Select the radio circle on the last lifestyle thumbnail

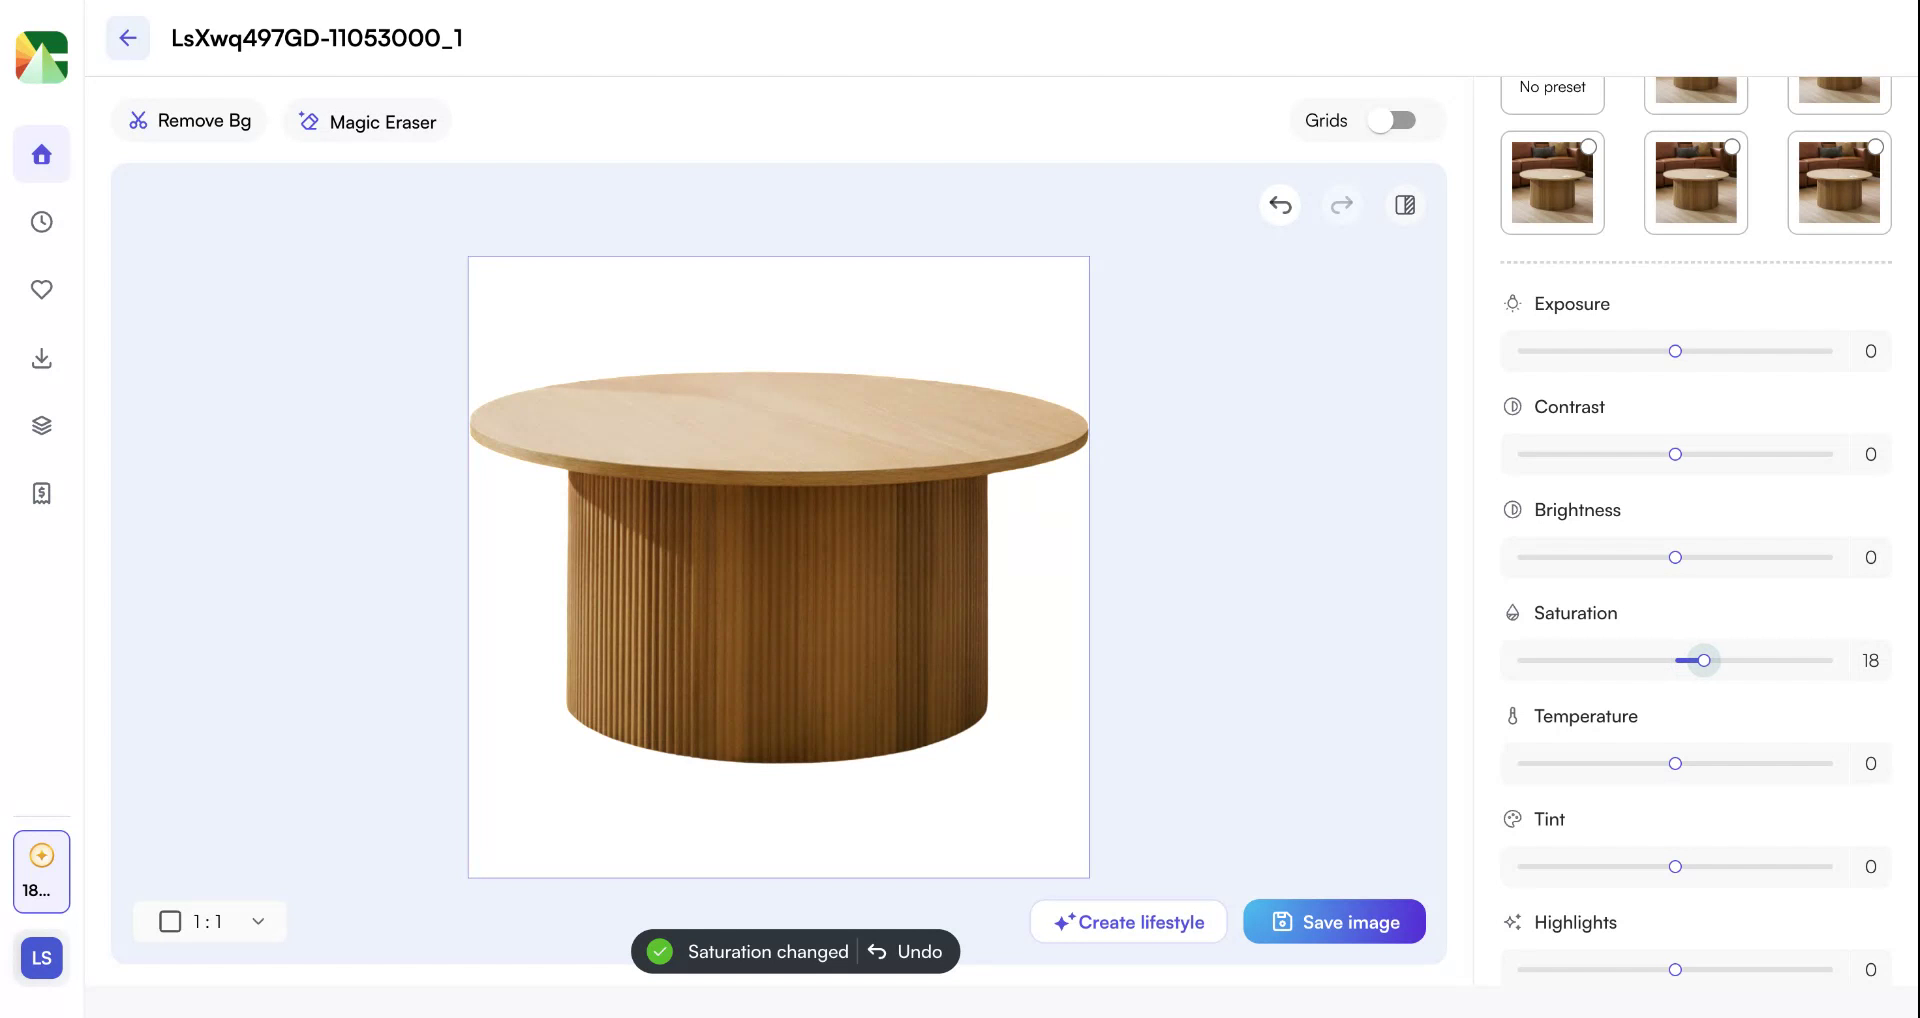click(x=1876, y=146)
